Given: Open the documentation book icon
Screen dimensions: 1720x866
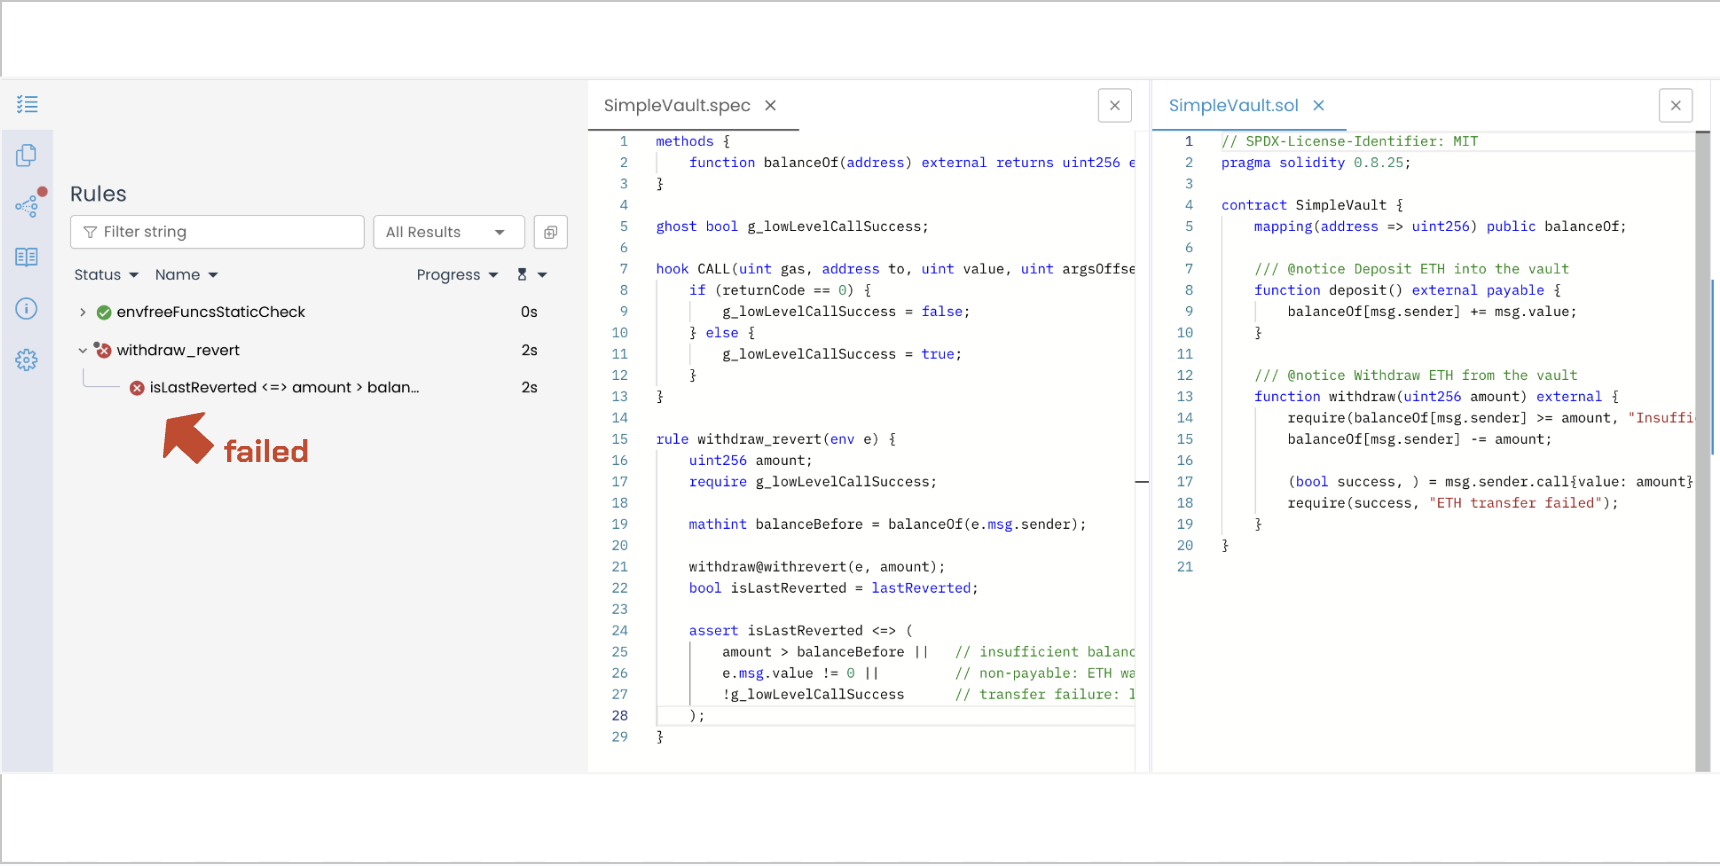Looking at the screenshot, I should (27, 257).
